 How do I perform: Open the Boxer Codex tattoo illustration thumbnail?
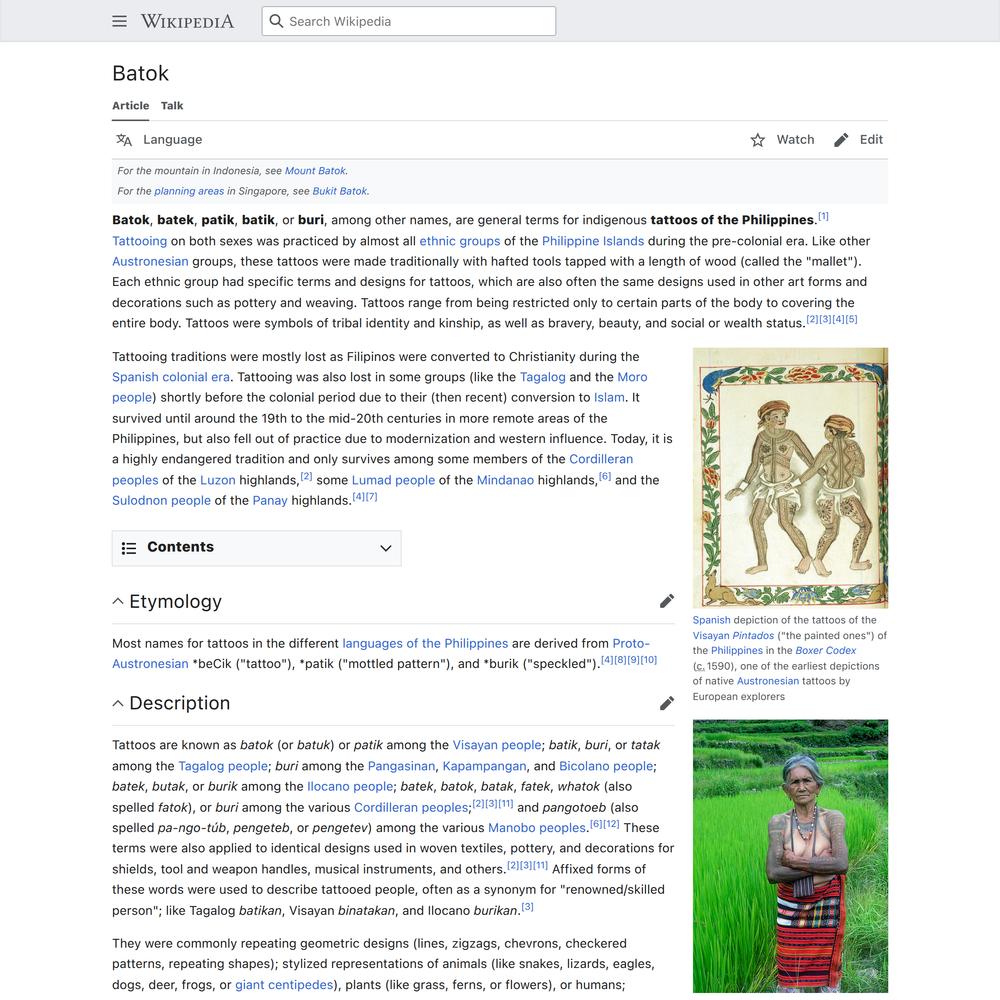790,478
